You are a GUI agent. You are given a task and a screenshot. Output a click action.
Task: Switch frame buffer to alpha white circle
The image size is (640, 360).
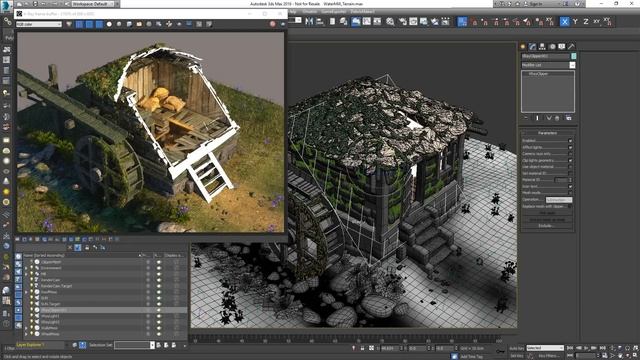point(109,24)
